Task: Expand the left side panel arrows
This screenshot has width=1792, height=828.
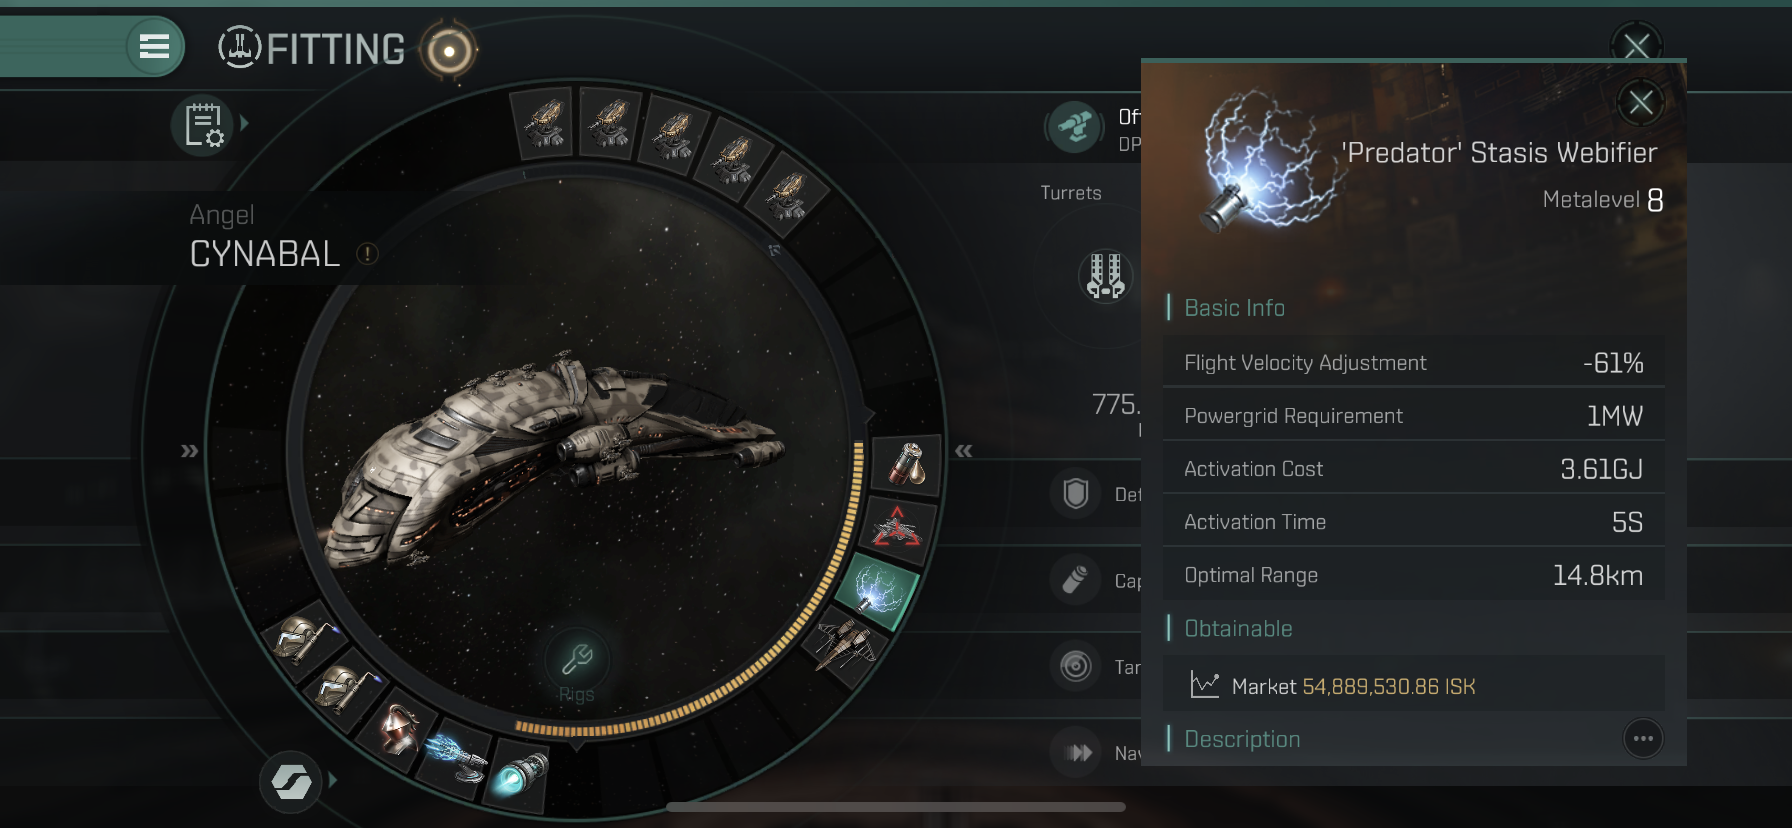Action: click(x=189, y=451)
